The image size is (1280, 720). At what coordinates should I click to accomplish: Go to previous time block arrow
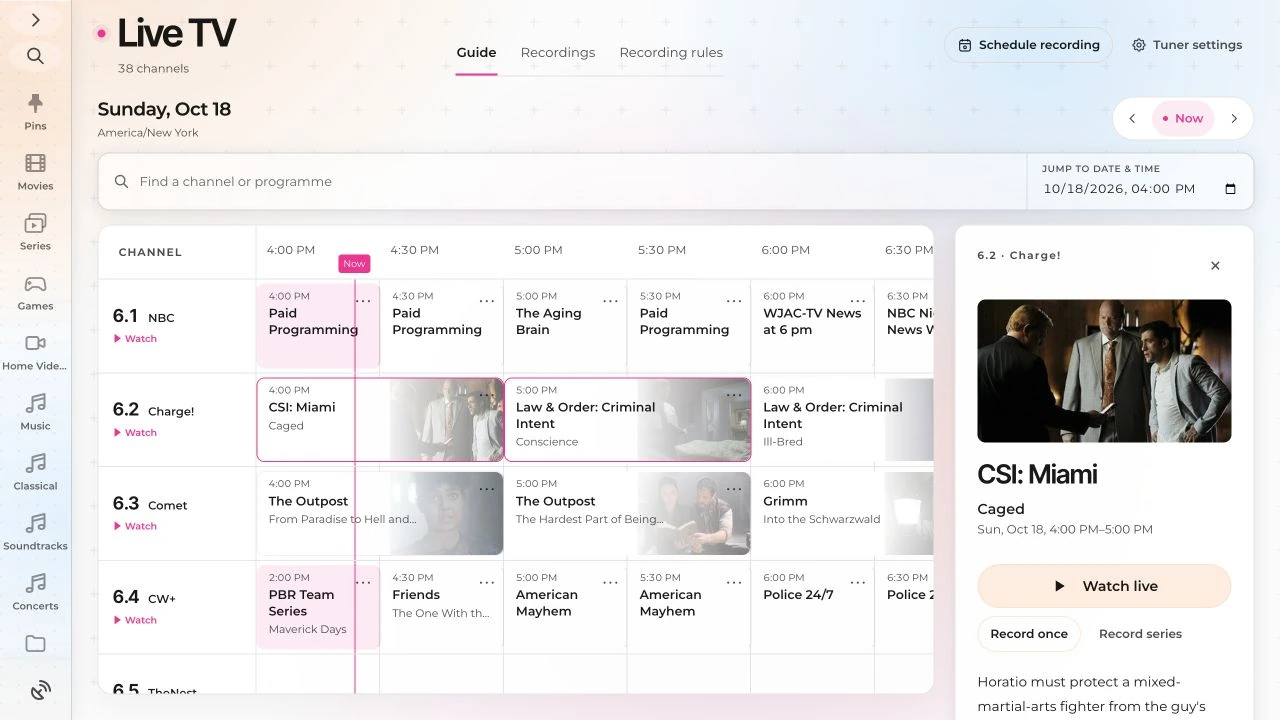click(x=1132, y=118)
